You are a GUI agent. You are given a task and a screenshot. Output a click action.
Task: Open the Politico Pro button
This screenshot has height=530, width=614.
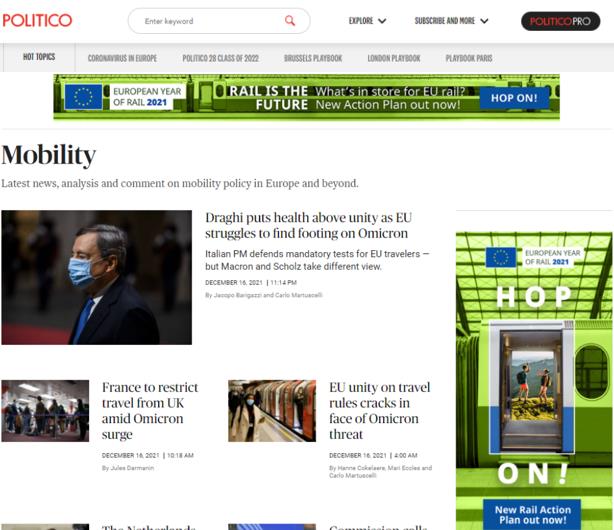coord(560,21)
